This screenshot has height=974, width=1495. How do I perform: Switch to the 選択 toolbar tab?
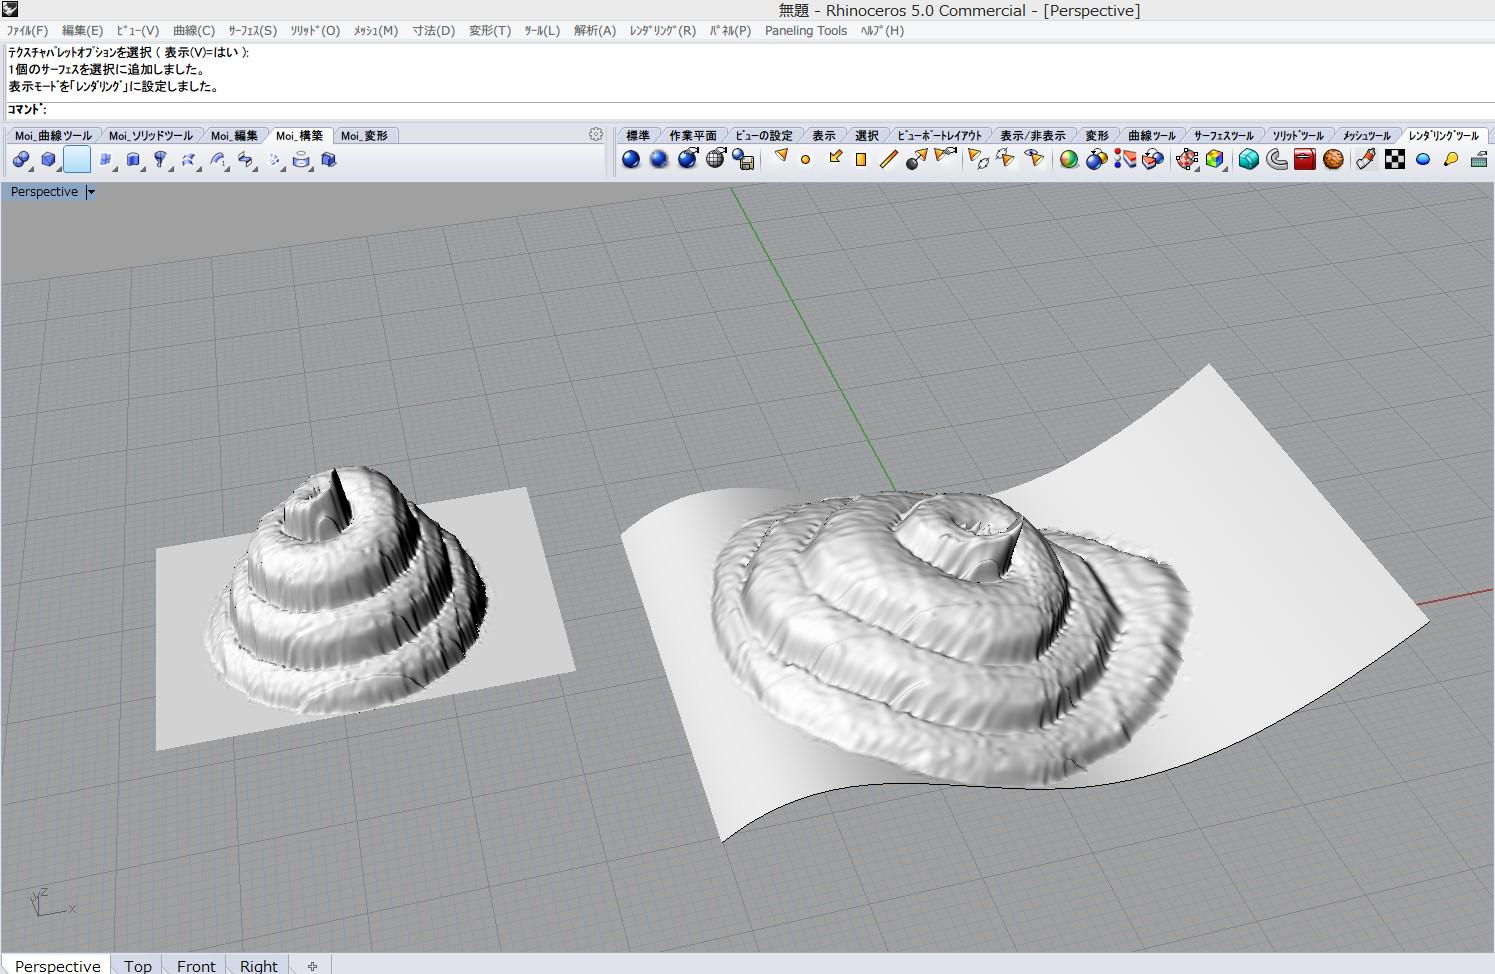(867, 136)
